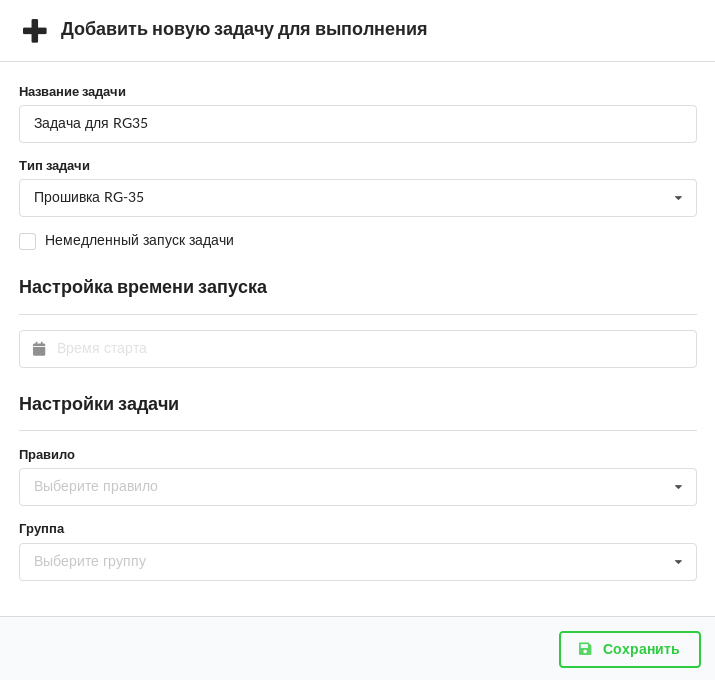
Task: Click the Настройка времени запуска heading
Action: point(143,287)
